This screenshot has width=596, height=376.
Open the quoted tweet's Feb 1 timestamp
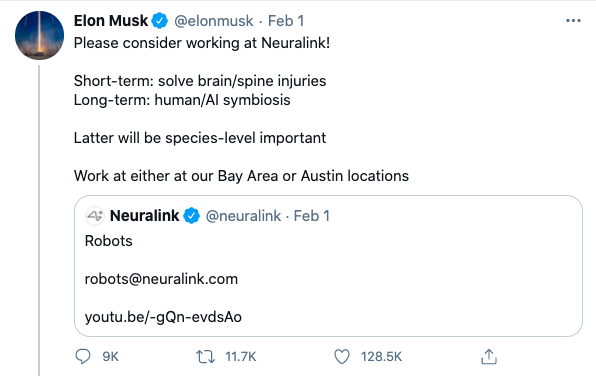click(312, 216)
